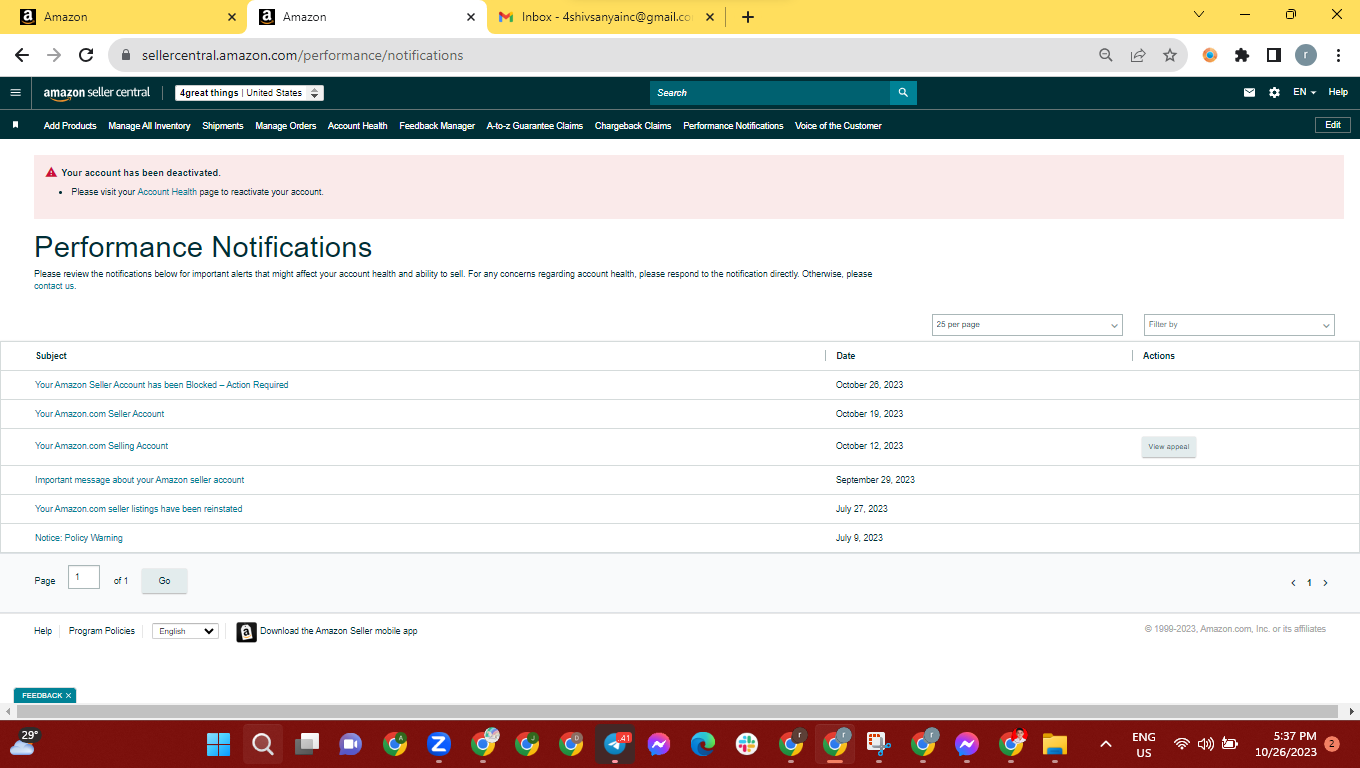Open Chargeback Claims
The height and width of the screenshot is (768, 1360).
pyautogui.click(x=633, y=126)
